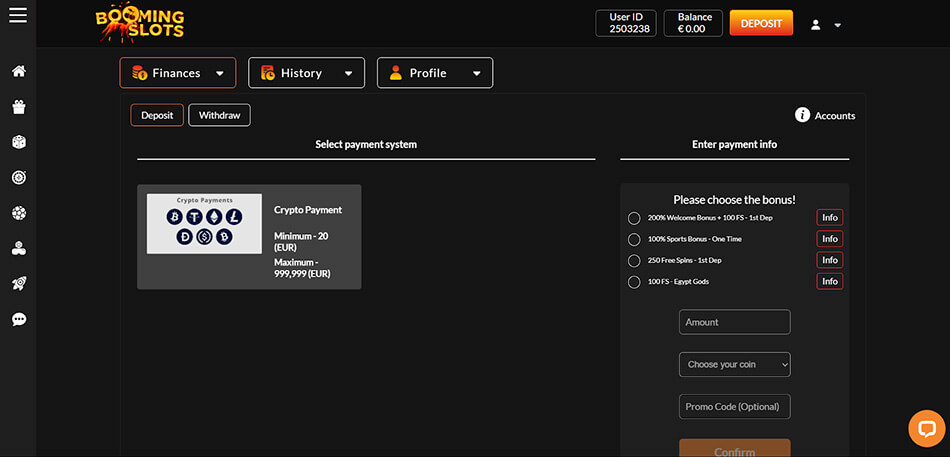
Task: Choose 100 FS Egypt Gods radio option
Action: coord(634,282)
